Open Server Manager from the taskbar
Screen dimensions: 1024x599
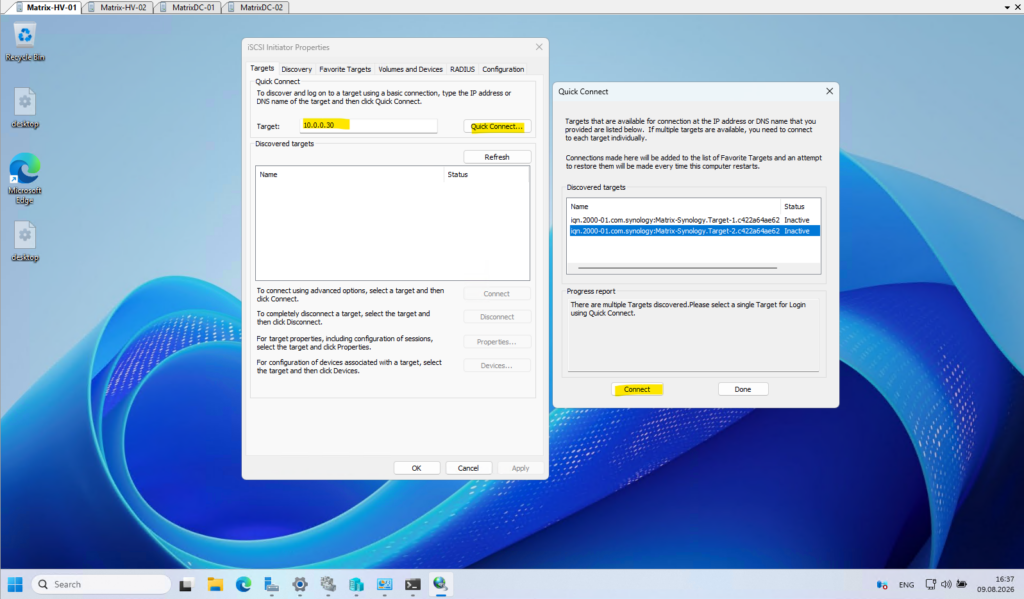point(271,585)
